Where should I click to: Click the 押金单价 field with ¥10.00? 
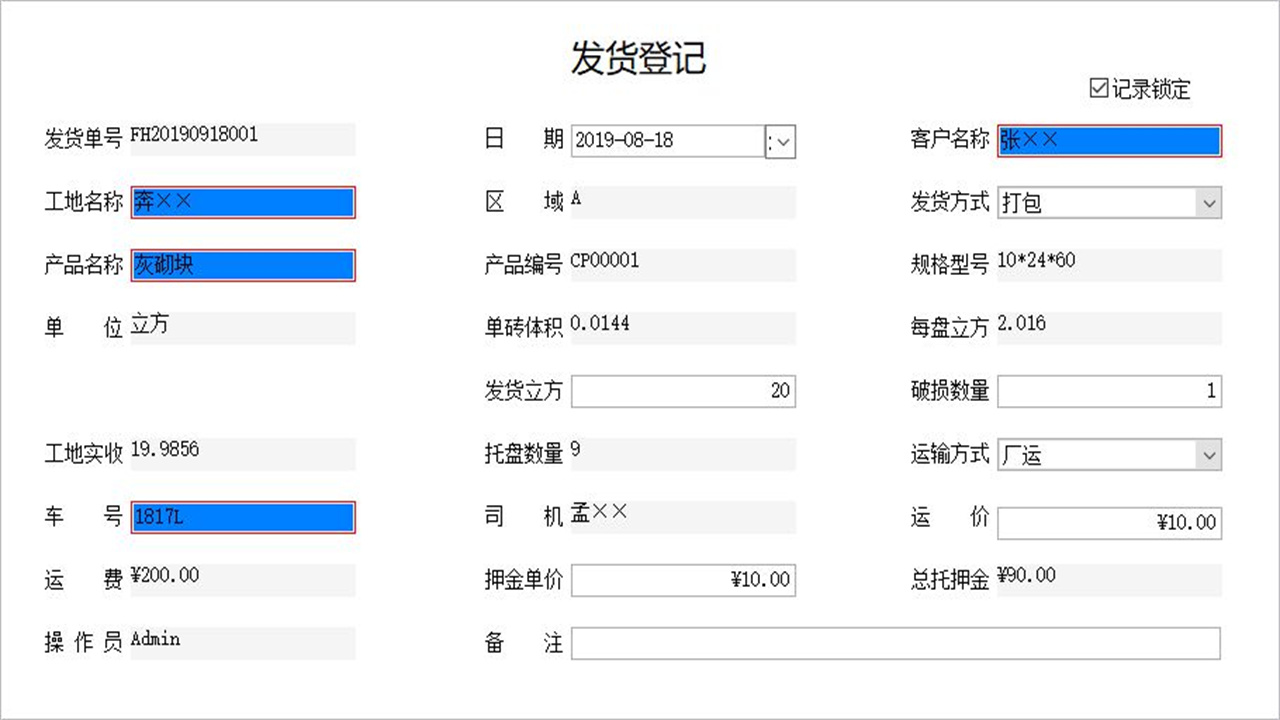coord(683,580)
